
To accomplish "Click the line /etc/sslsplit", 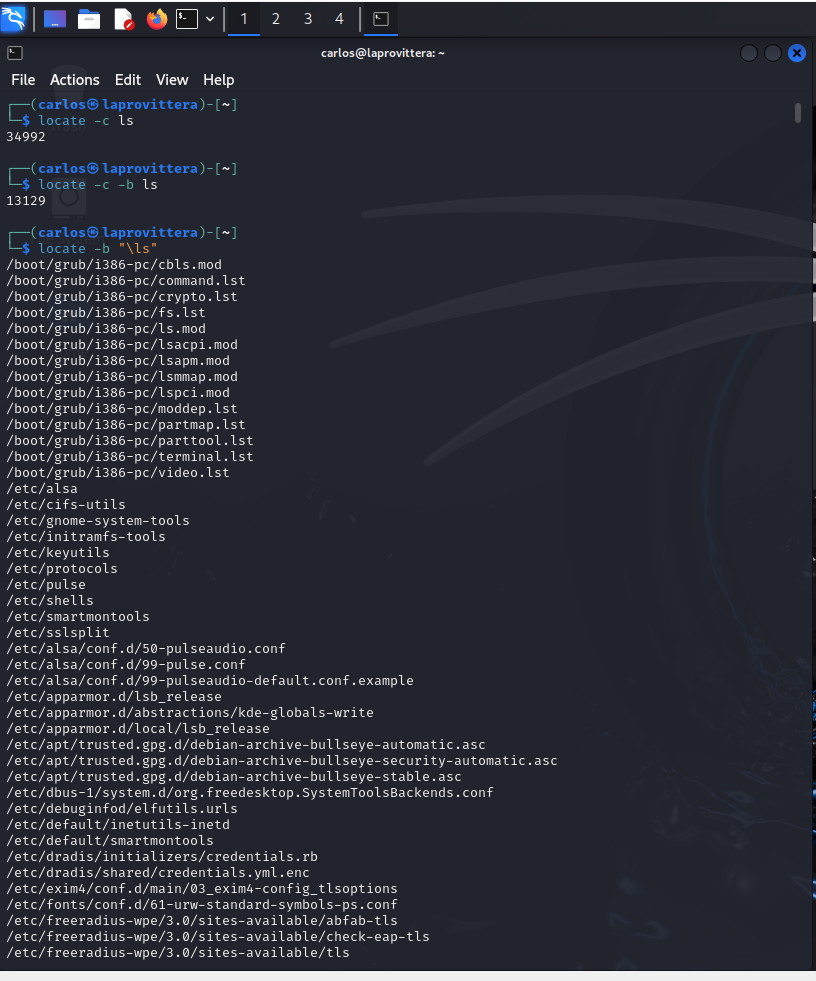I will (x=58, y=633).
